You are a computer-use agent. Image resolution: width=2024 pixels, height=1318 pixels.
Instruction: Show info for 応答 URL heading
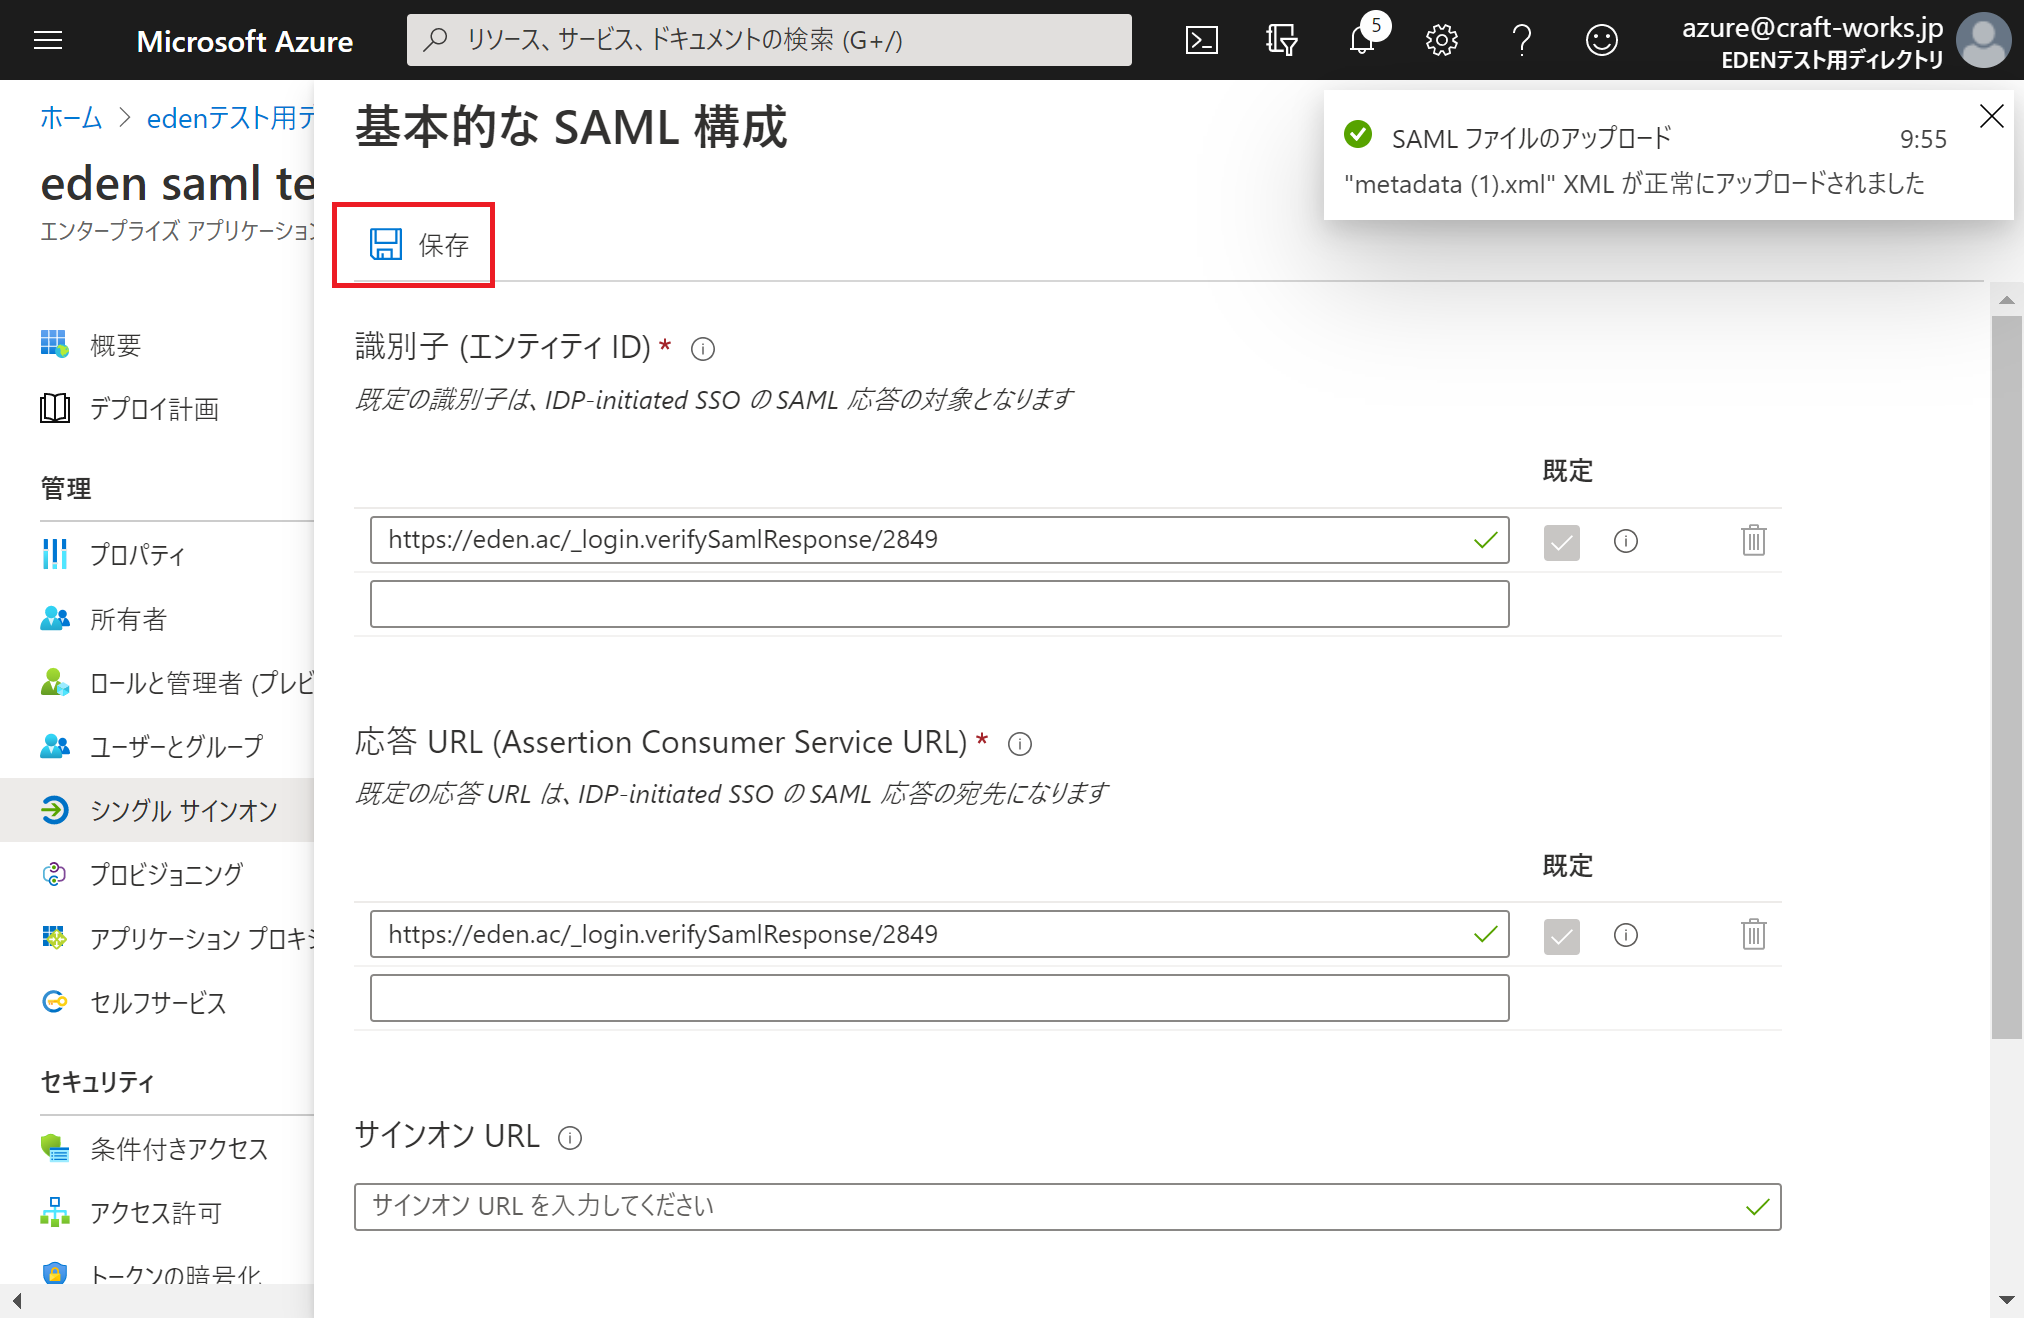click(x=1020, y=744)
